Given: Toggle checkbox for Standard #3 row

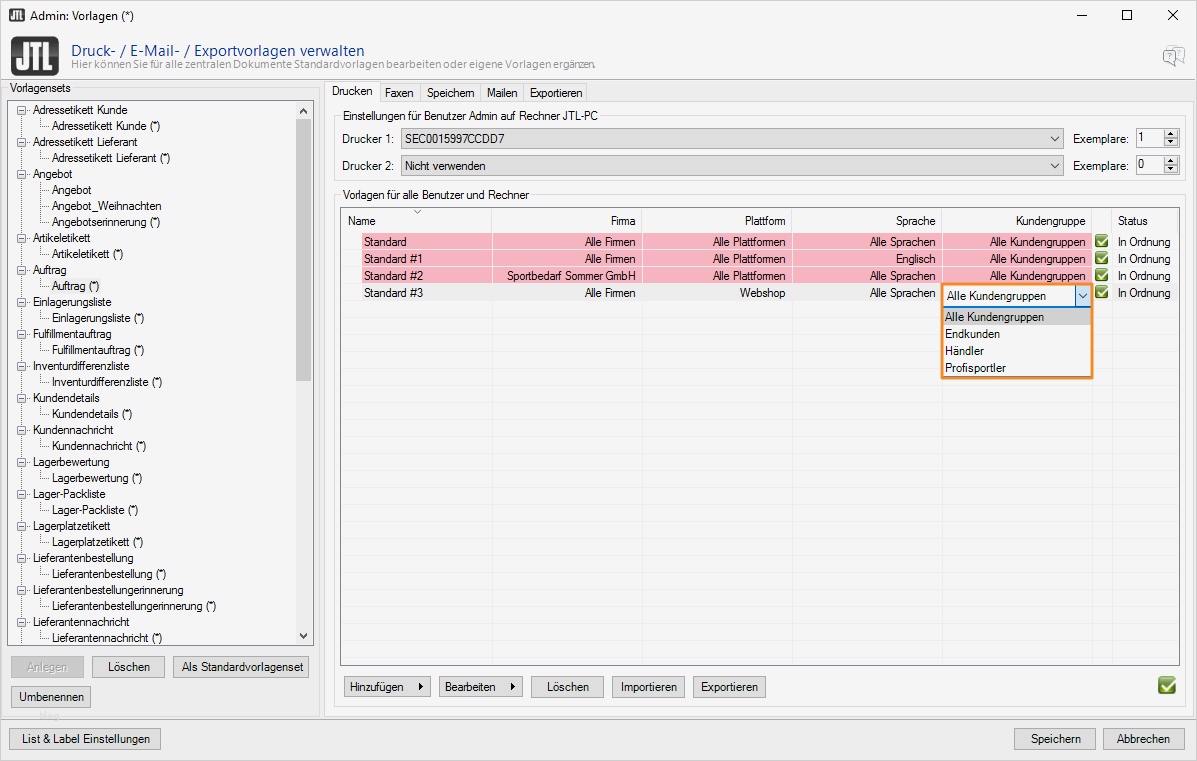Looking at the screenshot, I should (x=1101, y=293).
